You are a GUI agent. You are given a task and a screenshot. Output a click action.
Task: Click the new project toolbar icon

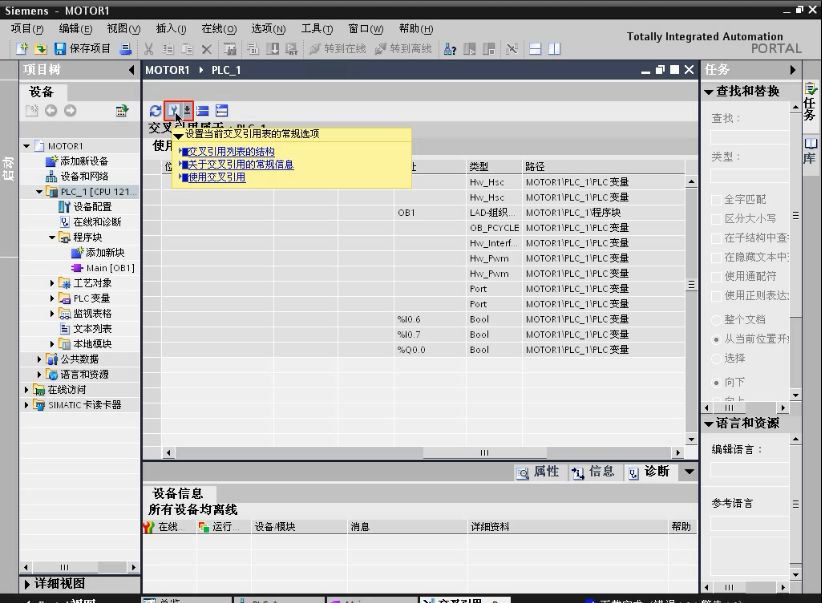click(x=21, y=49)
